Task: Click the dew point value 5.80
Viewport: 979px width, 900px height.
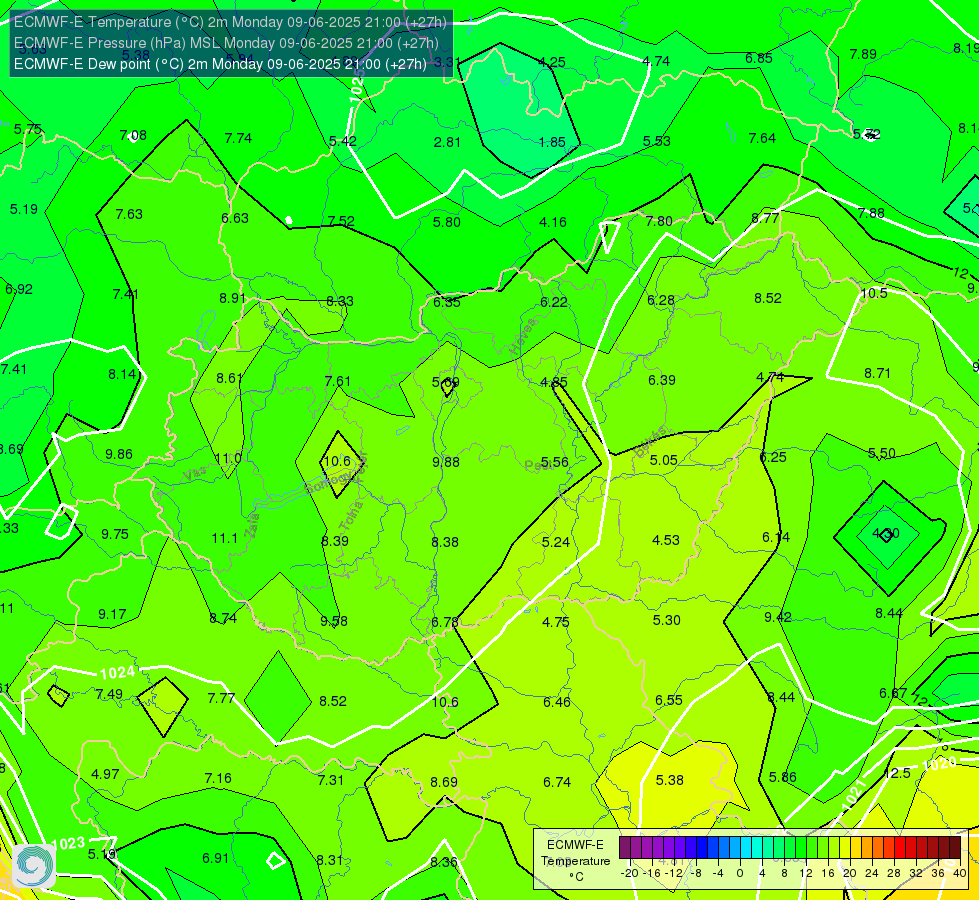Action: tap(446, 222)
